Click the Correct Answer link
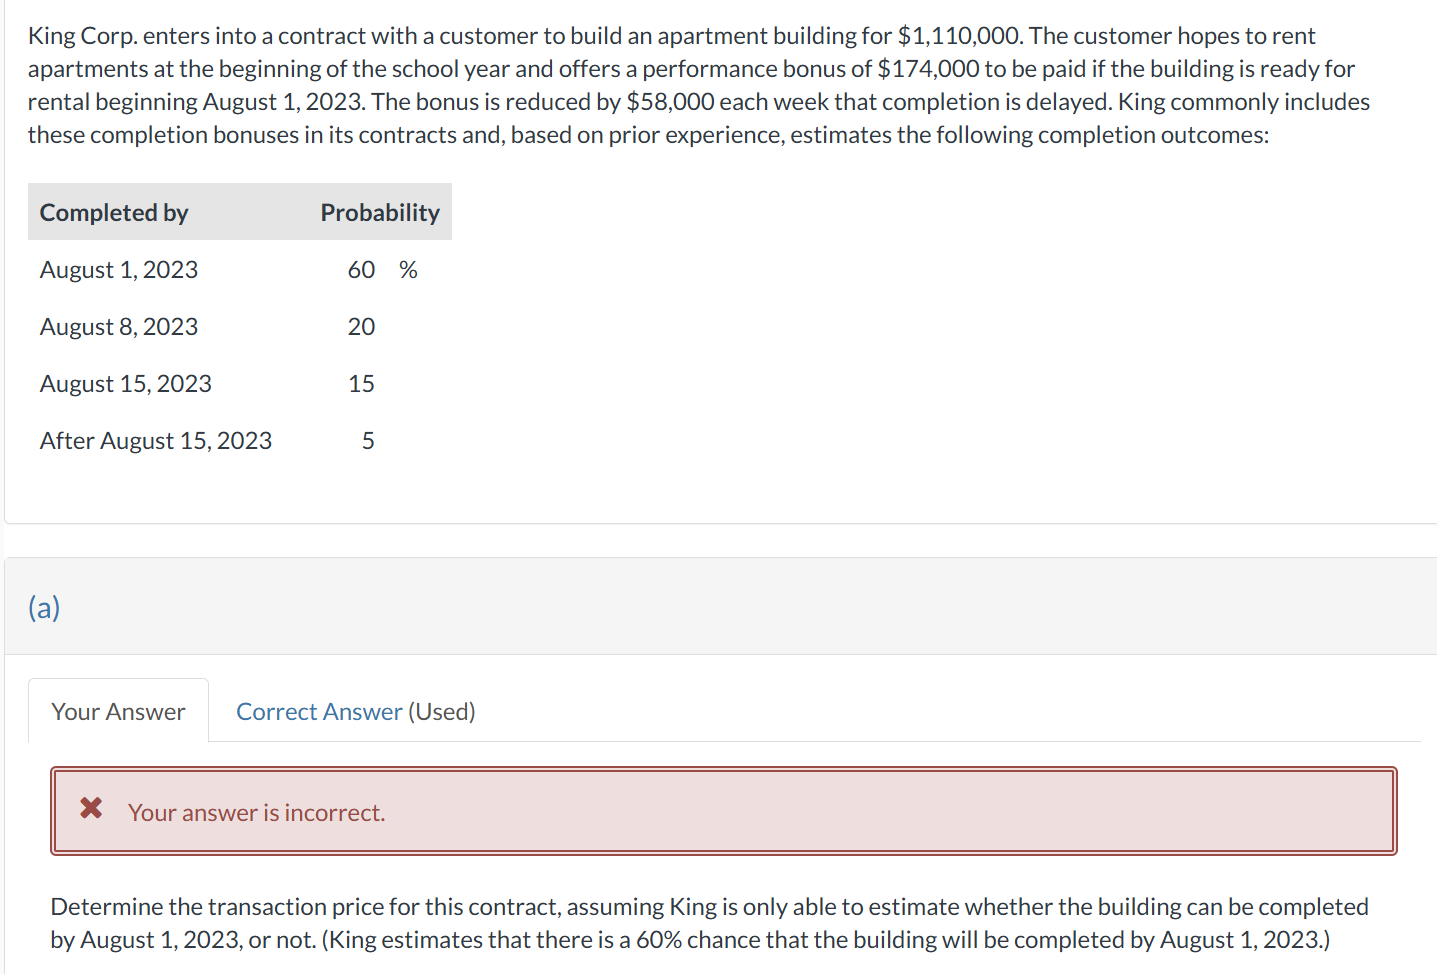1437x974 pixels. click(319, 711)
